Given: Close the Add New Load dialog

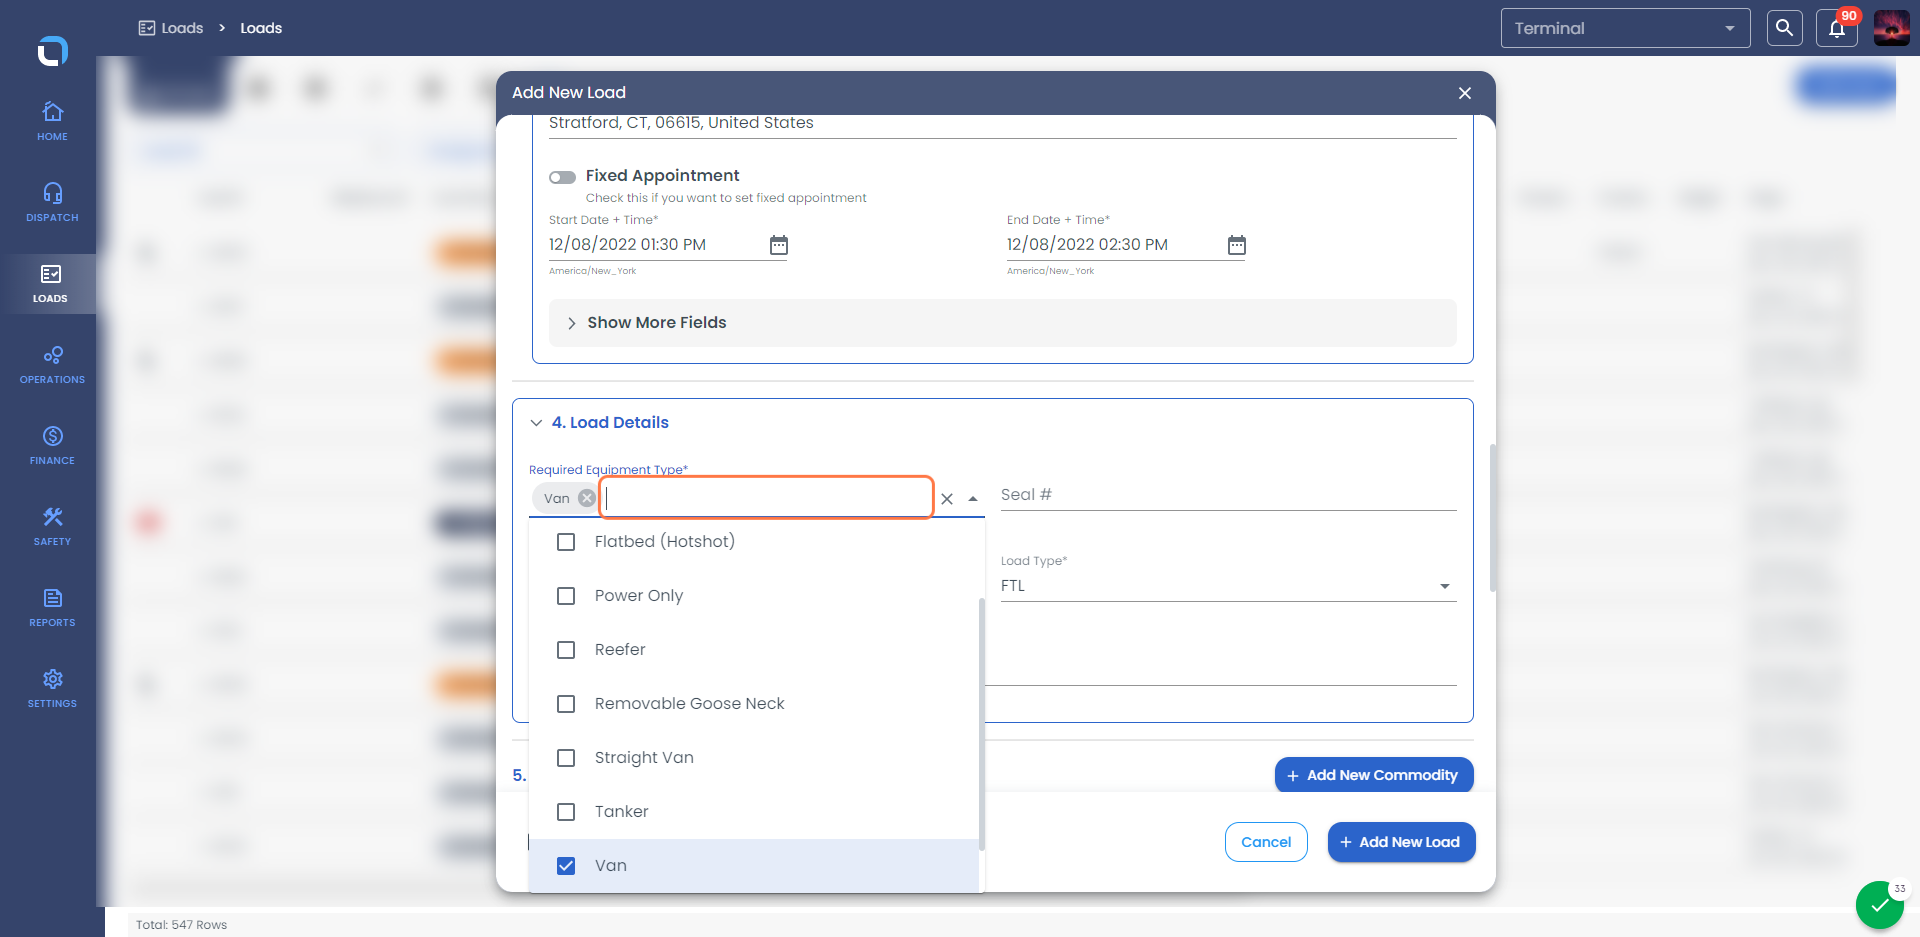Looking at the screenshot, I should 1465,93.
